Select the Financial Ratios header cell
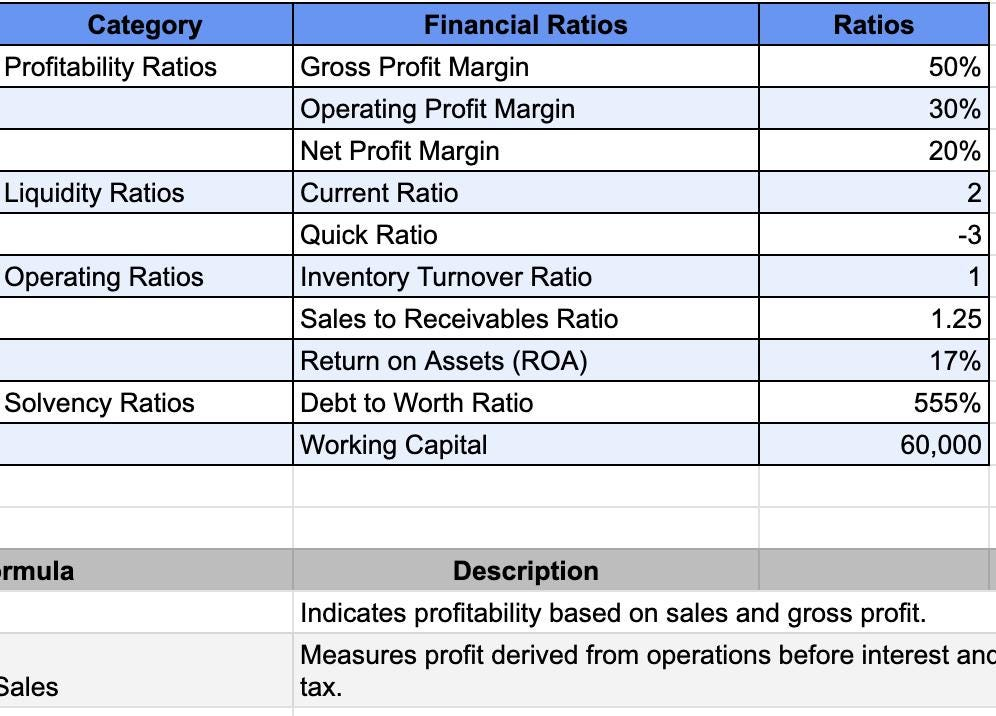This screenshot has height=716, width=996. point(525,25)
